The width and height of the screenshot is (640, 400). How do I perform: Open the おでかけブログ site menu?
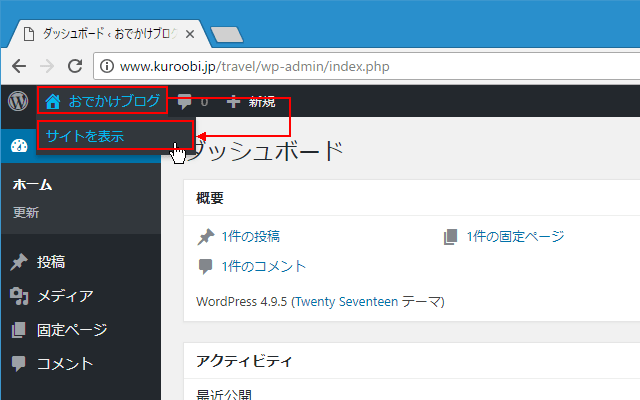point(102,101)
